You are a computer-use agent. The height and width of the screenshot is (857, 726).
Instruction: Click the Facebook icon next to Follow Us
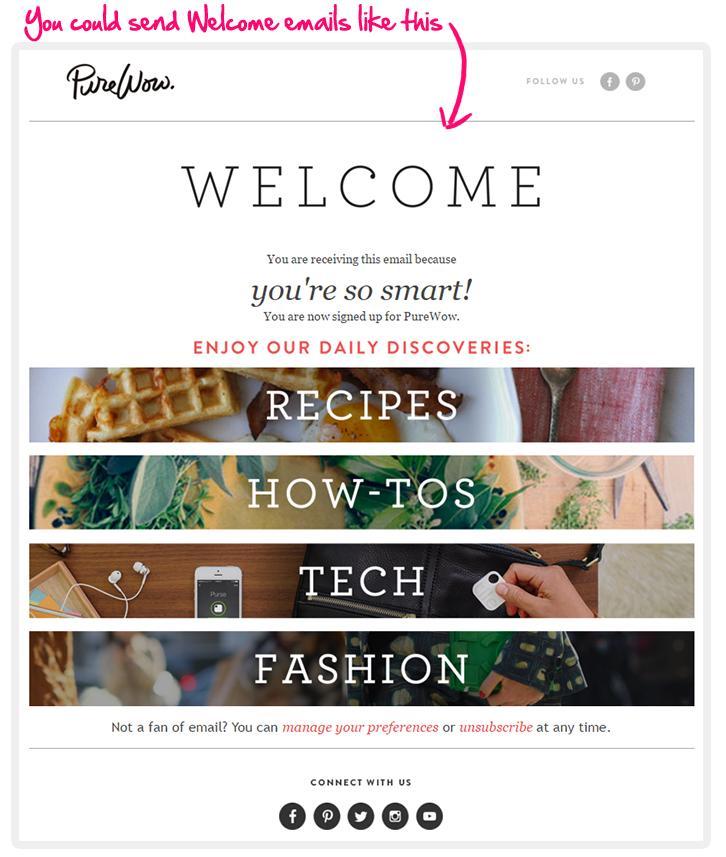click(610, 81)
